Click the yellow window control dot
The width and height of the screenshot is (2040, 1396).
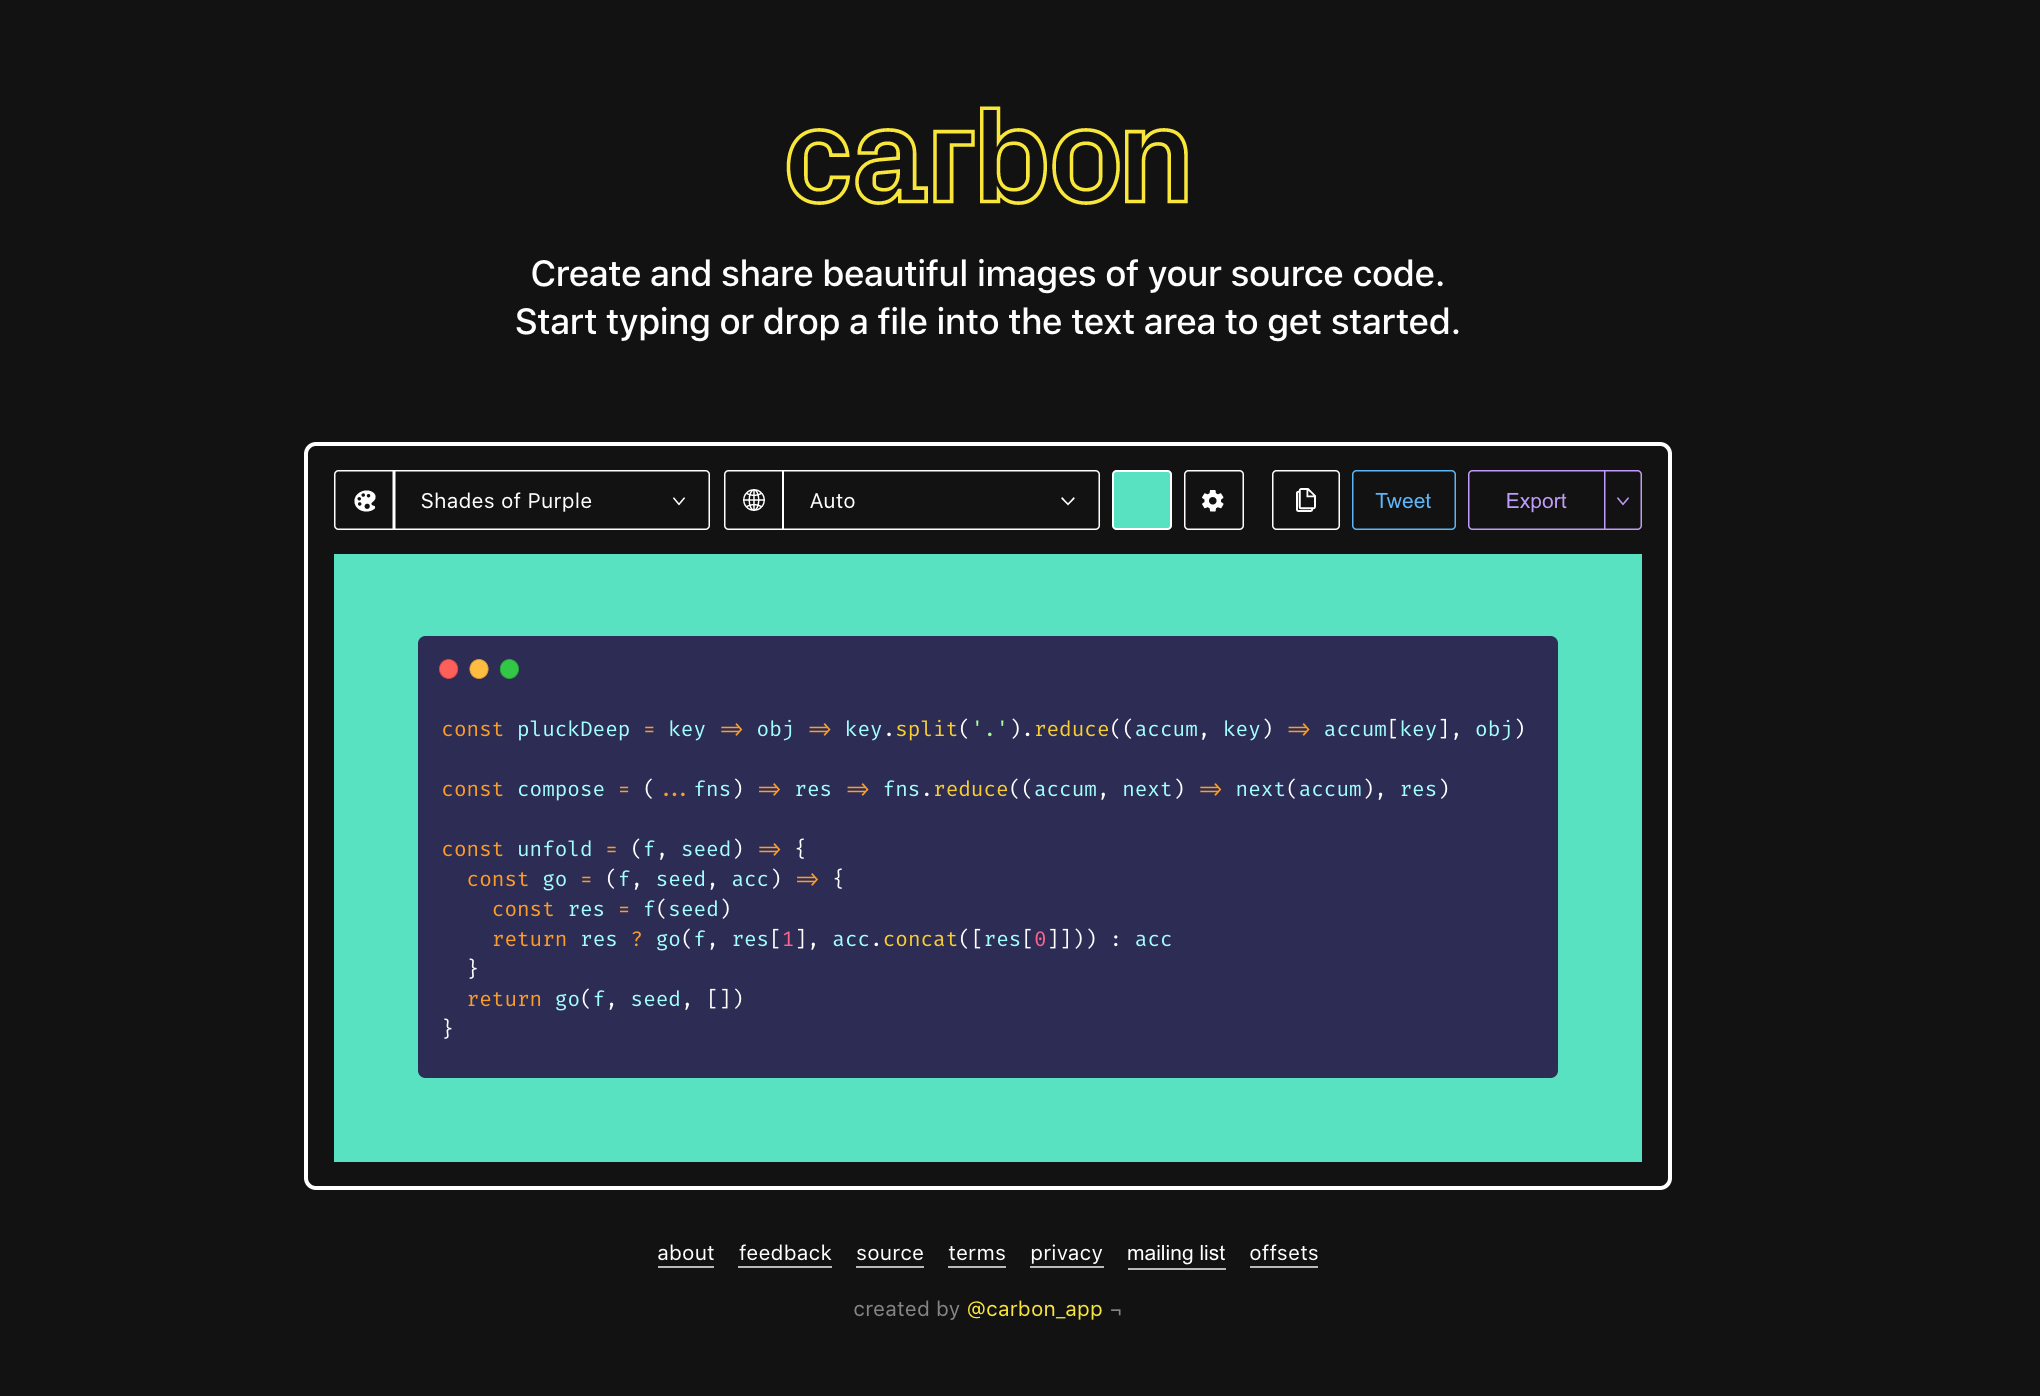[479, 669]
